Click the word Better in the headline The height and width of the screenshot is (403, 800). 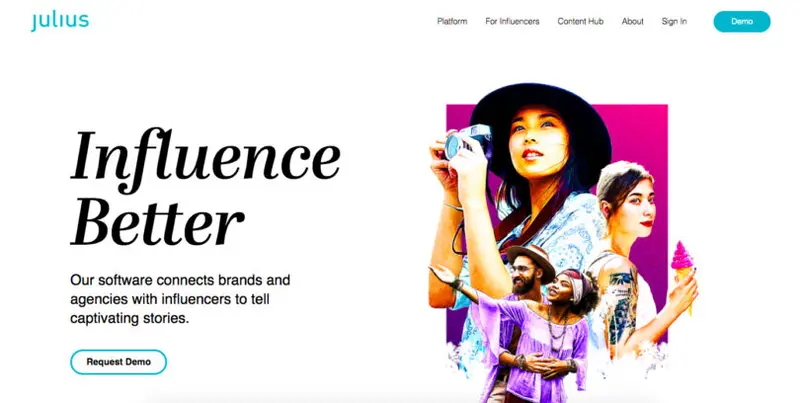tap(157, 222)
